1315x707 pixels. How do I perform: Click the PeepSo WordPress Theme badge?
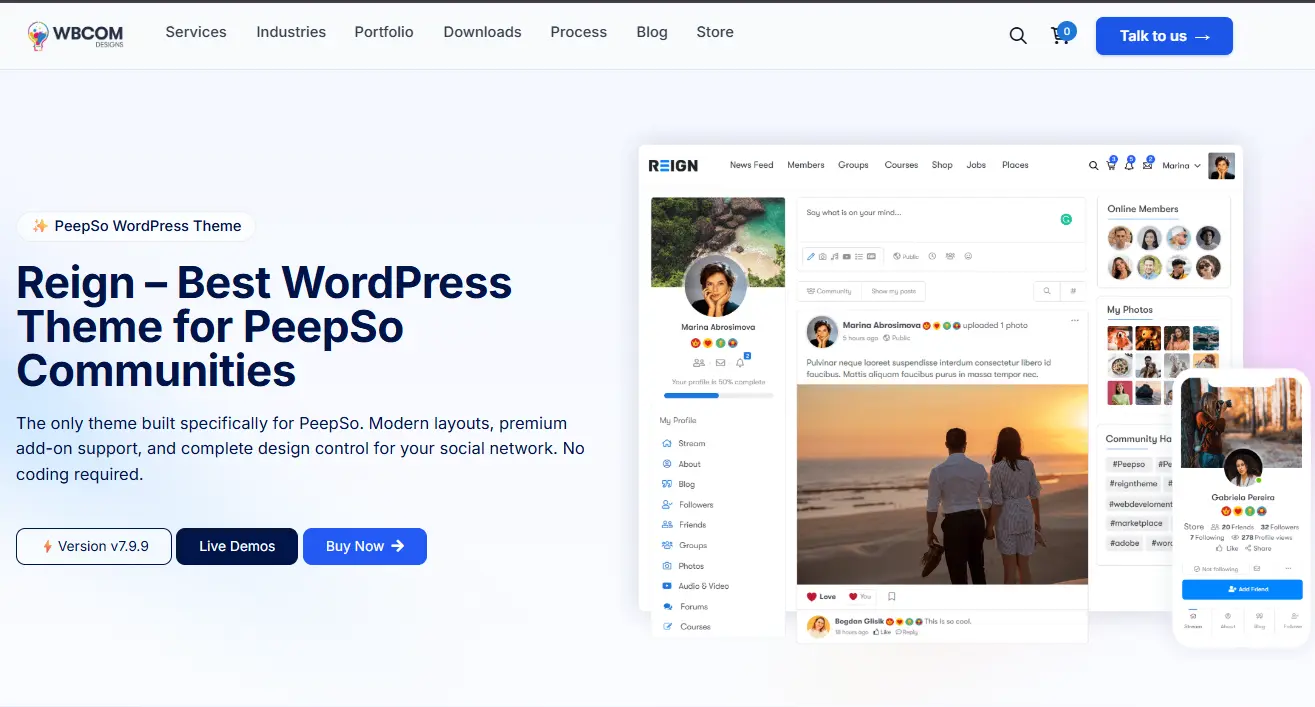point(136,226)
